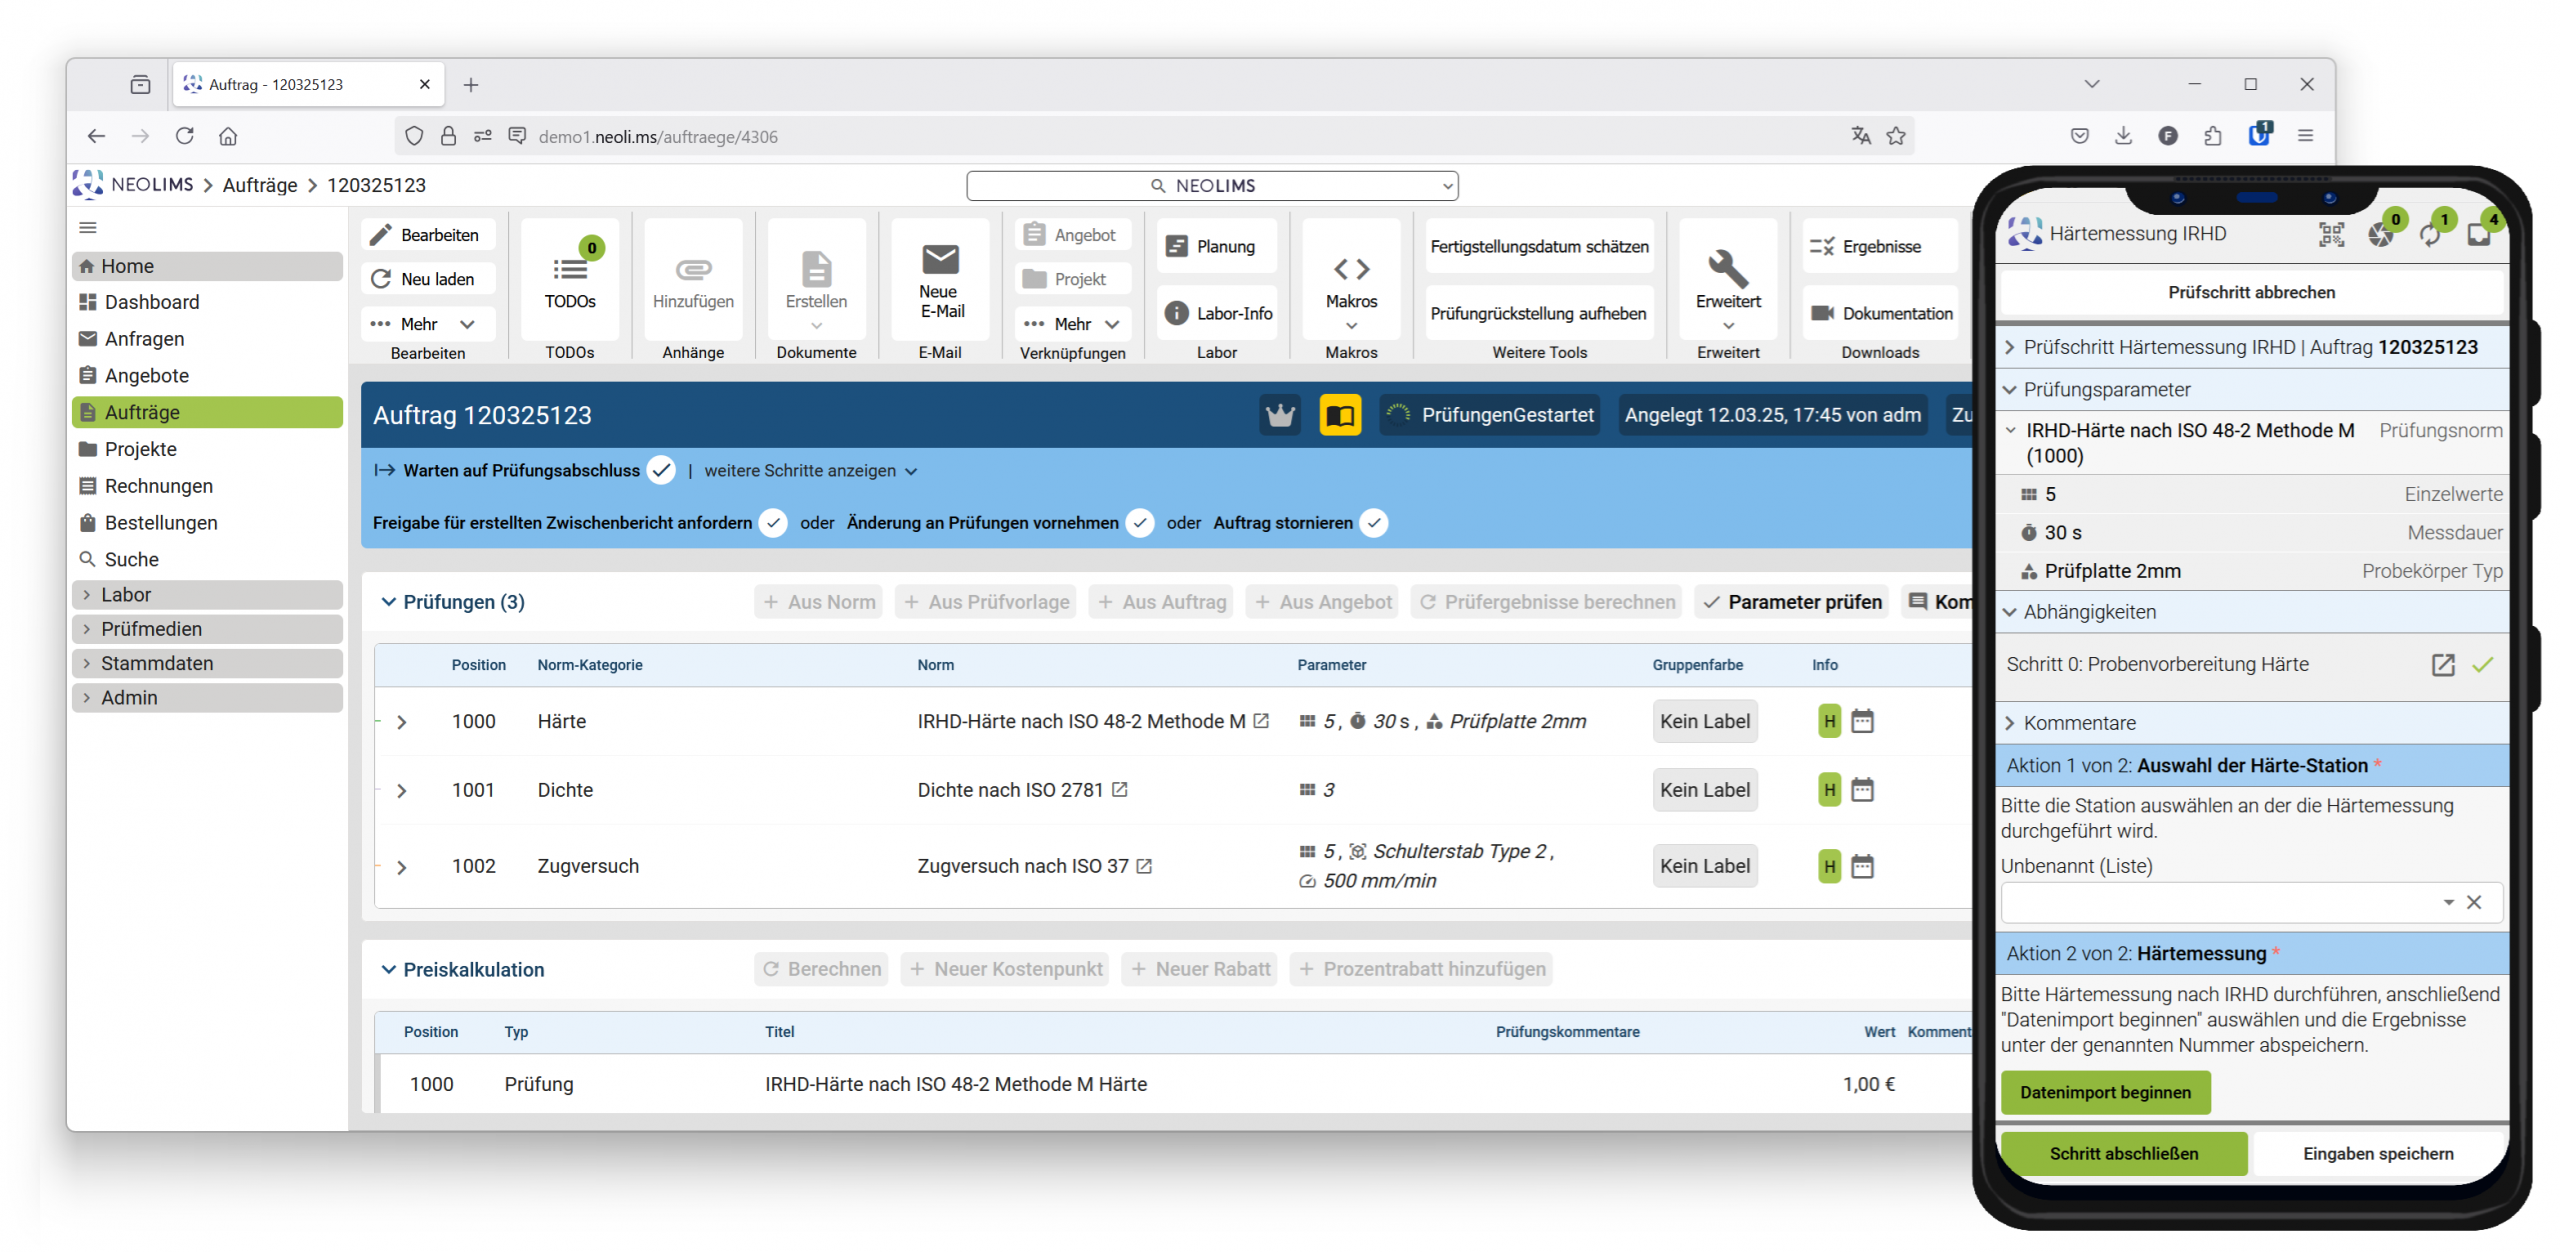Check Änderung an Prüfungen vornehmen circle
This screenshot has height=1252, width=2560.
click(x=1140, y=523)
